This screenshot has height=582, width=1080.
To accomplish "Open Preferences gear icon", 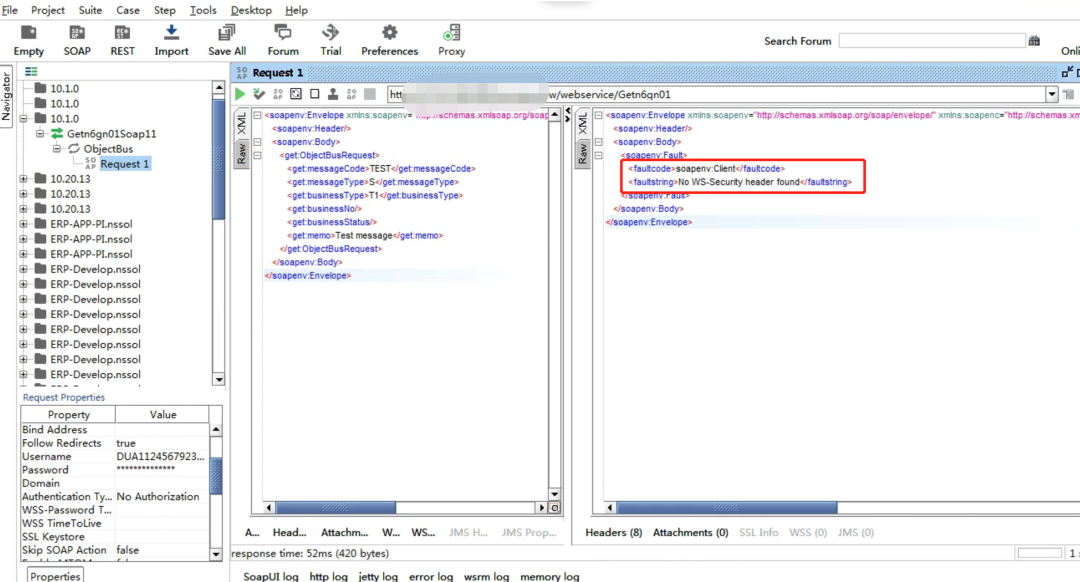I will pyautogui.click(x=390, y=32).
